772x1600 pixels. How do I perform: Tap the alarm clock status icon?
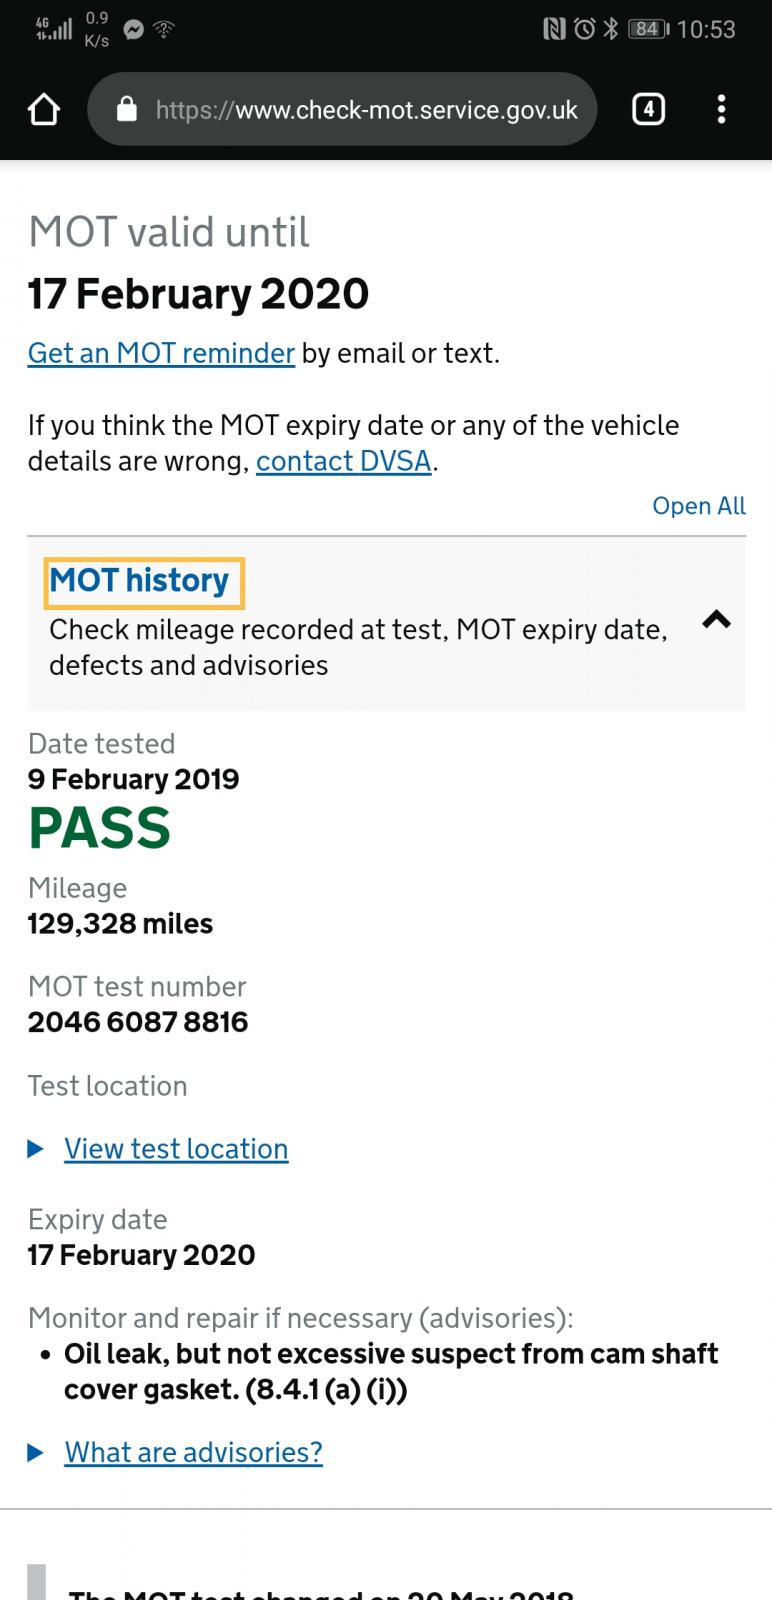tap(584, 29)
